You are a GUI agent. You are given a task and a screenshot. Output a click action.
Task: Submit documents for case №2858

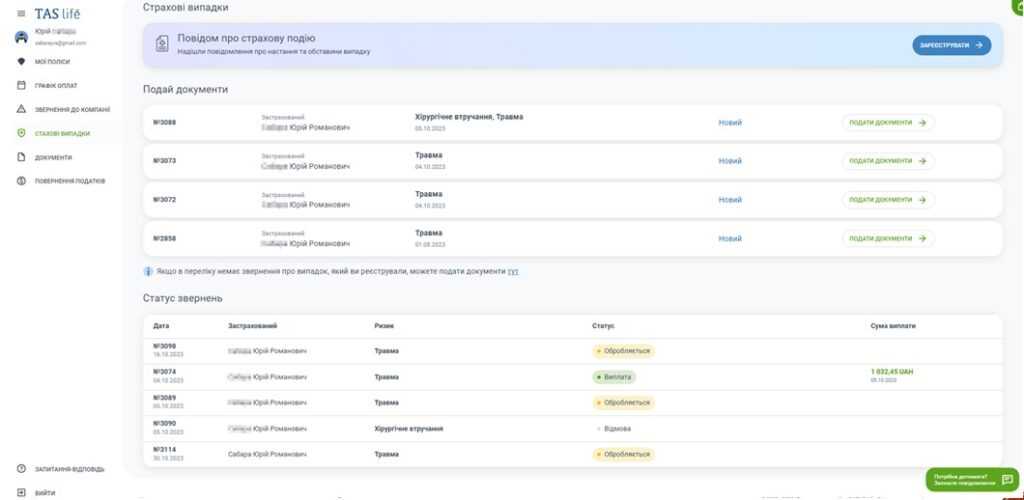point(888,239)
